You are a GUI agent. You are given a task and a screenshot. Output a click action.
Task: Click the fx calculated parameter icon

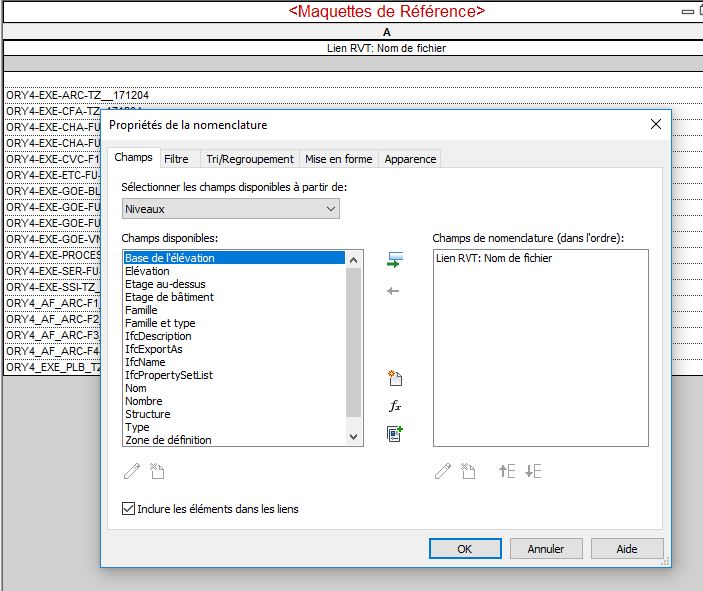click(x=394, y=406)
